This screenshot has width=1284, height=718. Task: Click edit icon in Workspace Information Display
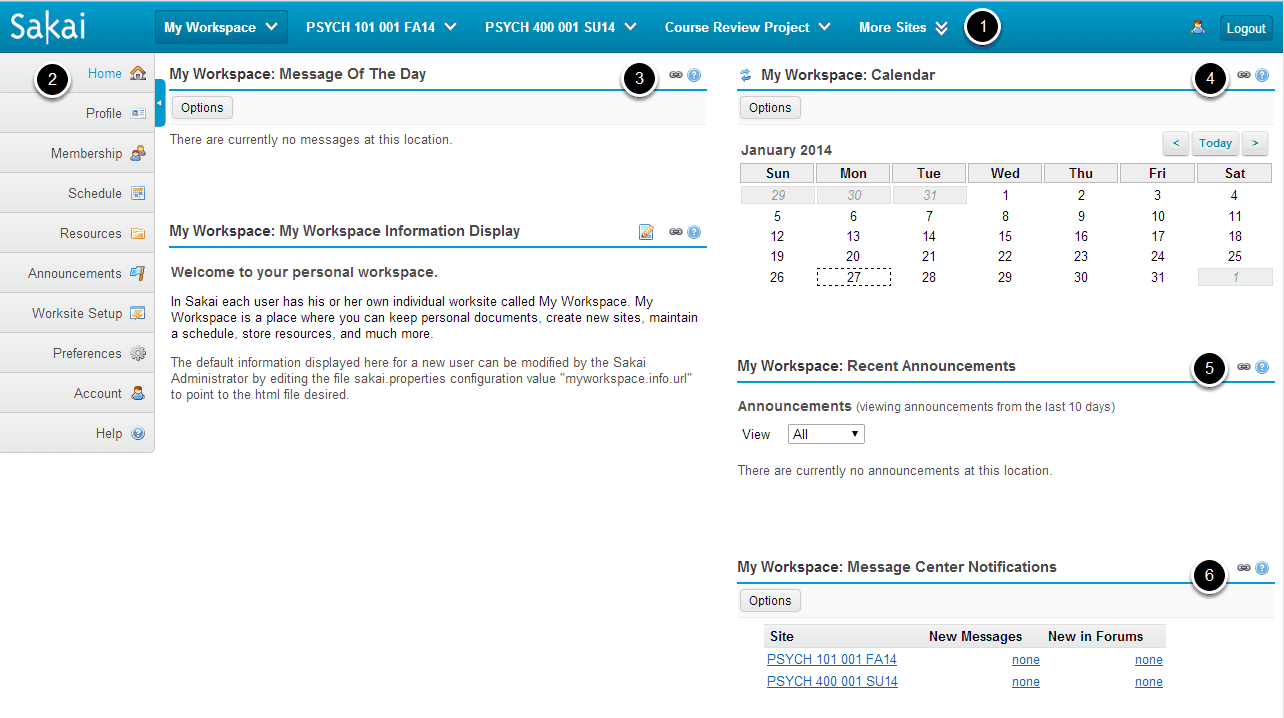[x=647, y=232]
